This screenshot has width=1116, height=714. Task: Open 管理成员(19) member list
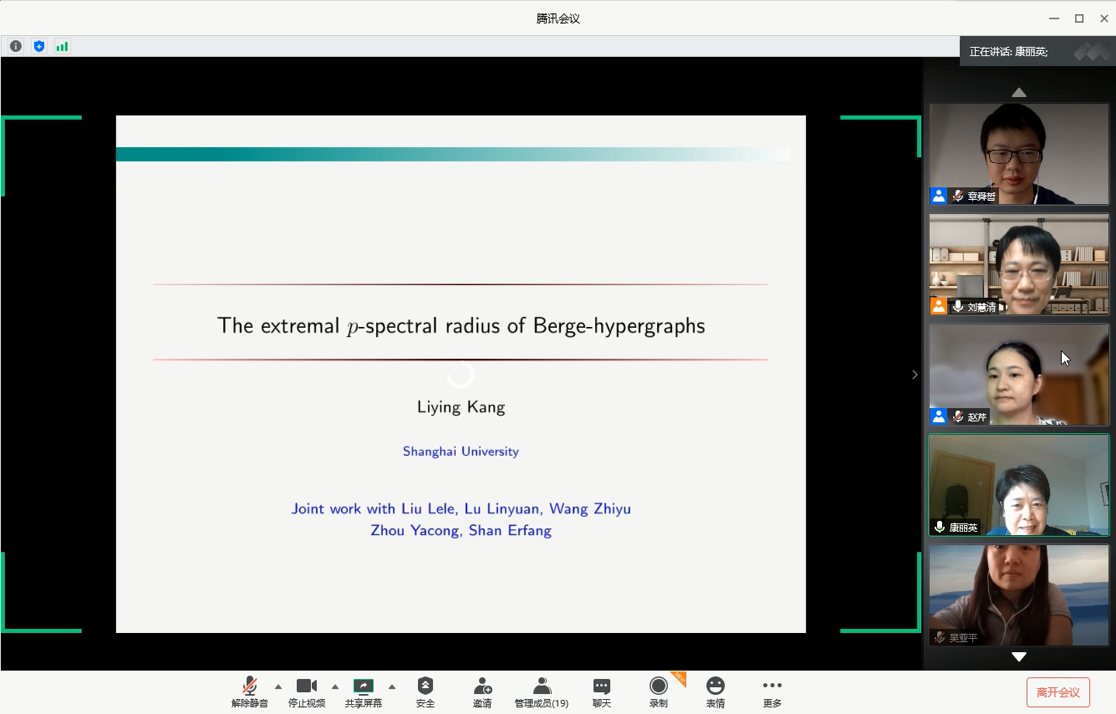(541, 690)
